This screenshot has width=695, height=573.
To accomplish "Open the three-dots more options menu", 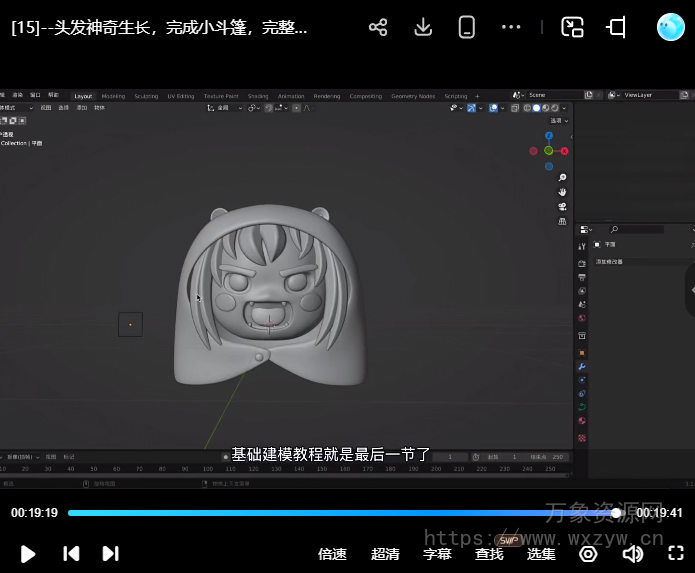I will coord(511,28).
